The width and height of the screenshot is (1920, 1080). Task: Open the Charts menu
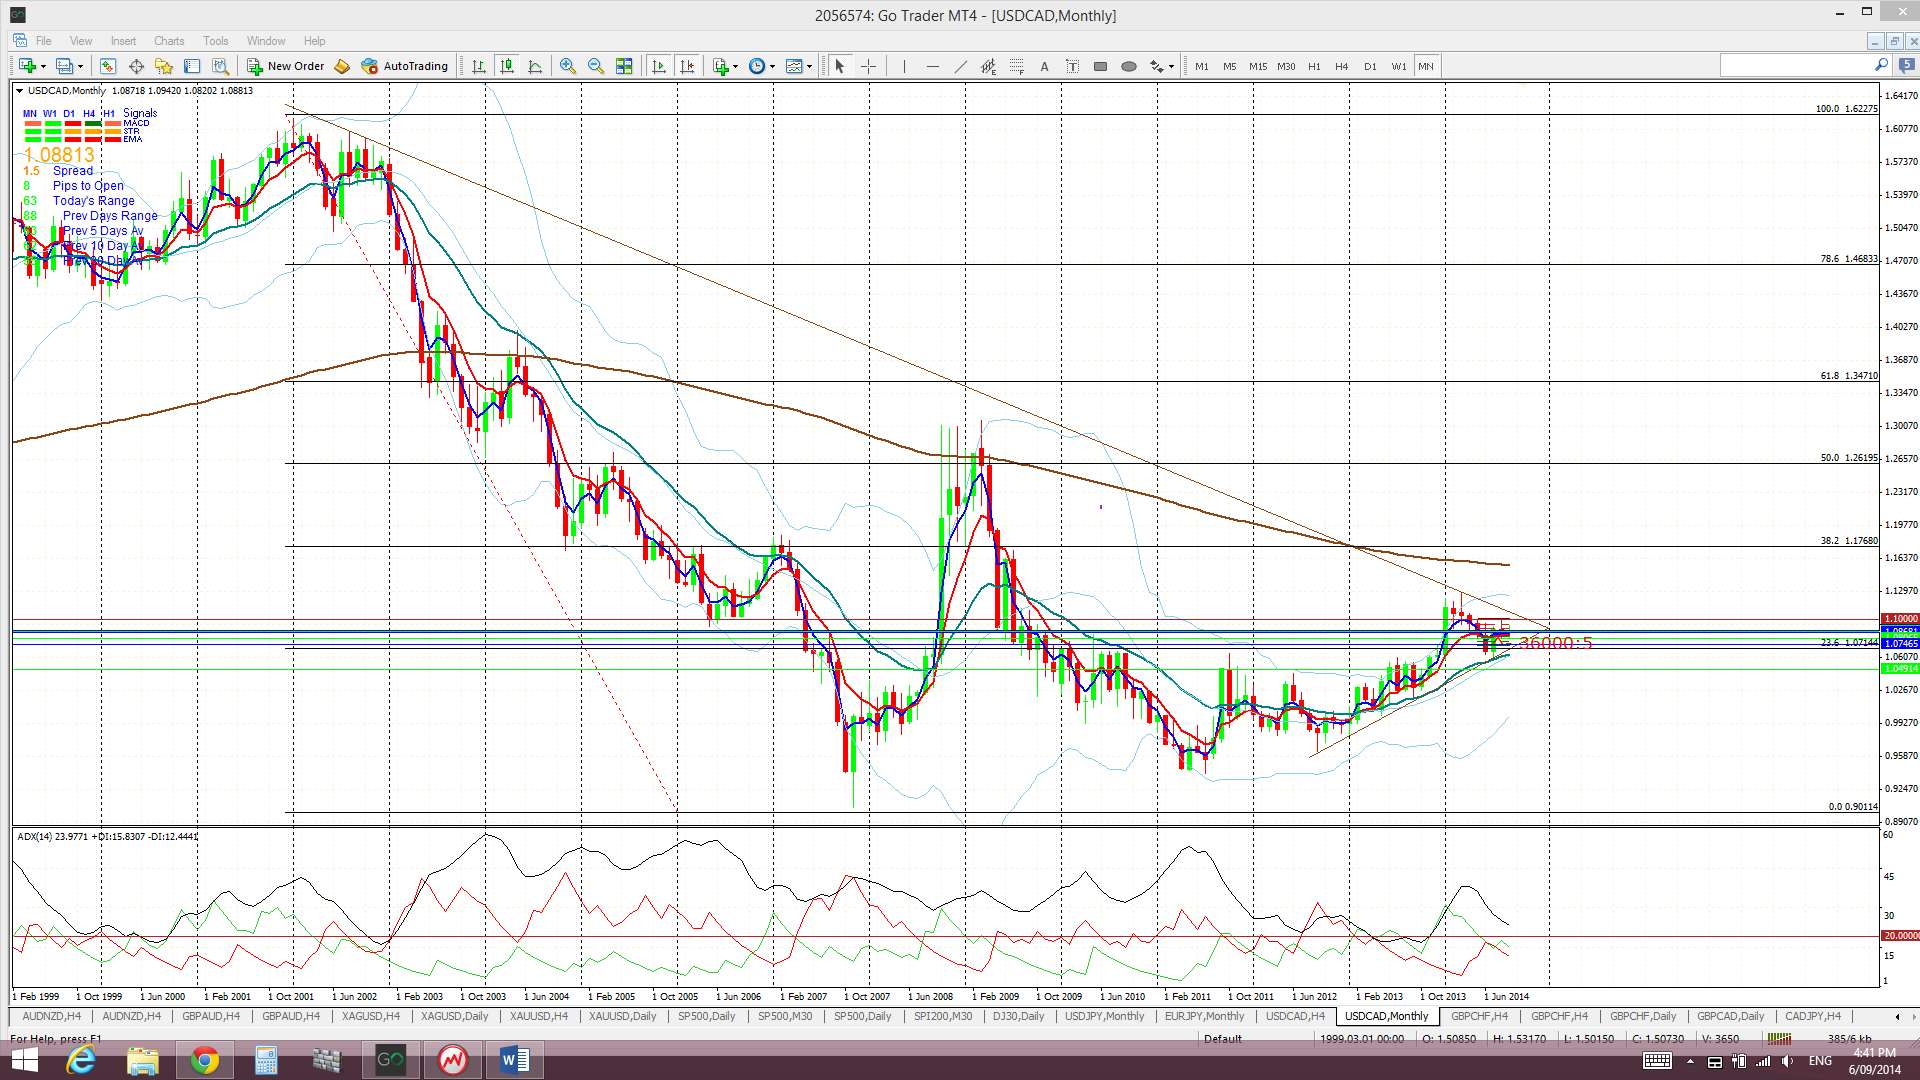(x=168, y=41)
